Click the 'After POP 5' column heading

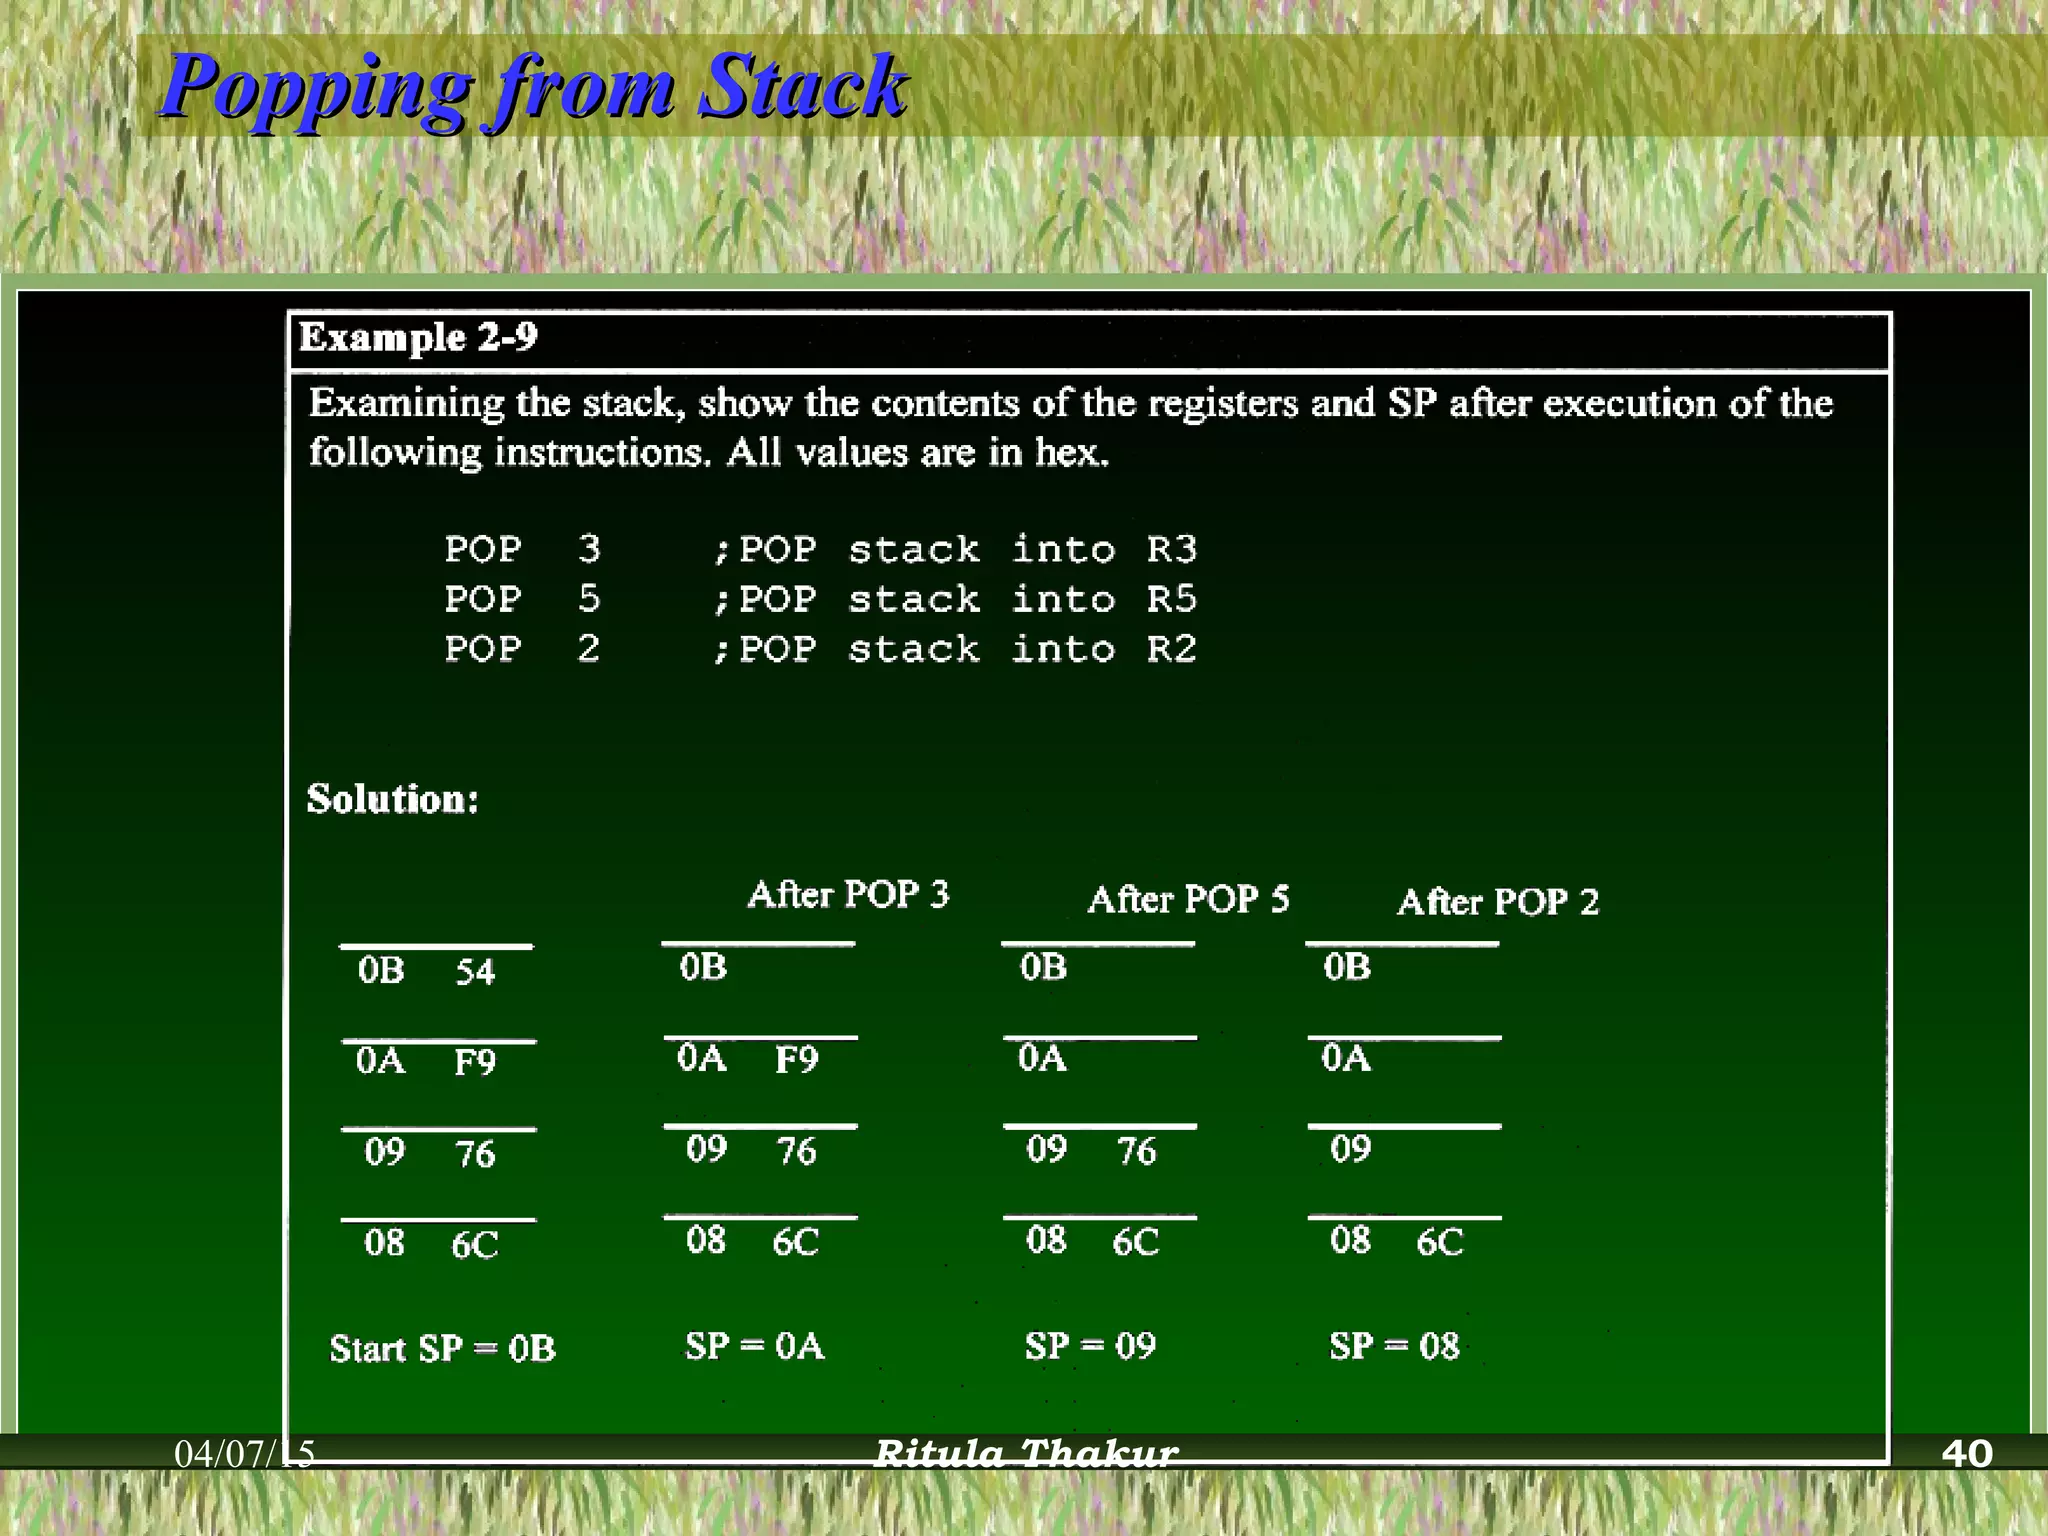pos(1188,899)
